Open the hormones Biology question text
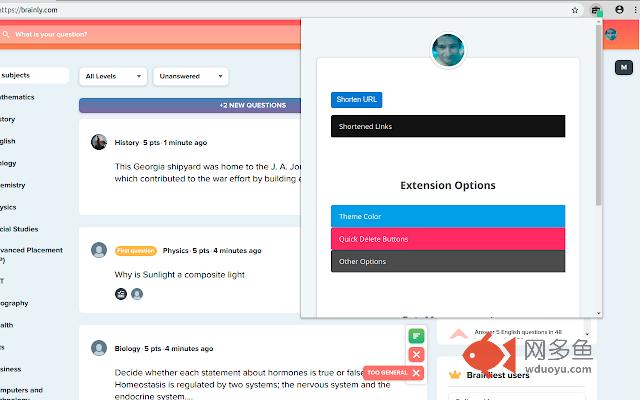640x400 pixels. 252,384
